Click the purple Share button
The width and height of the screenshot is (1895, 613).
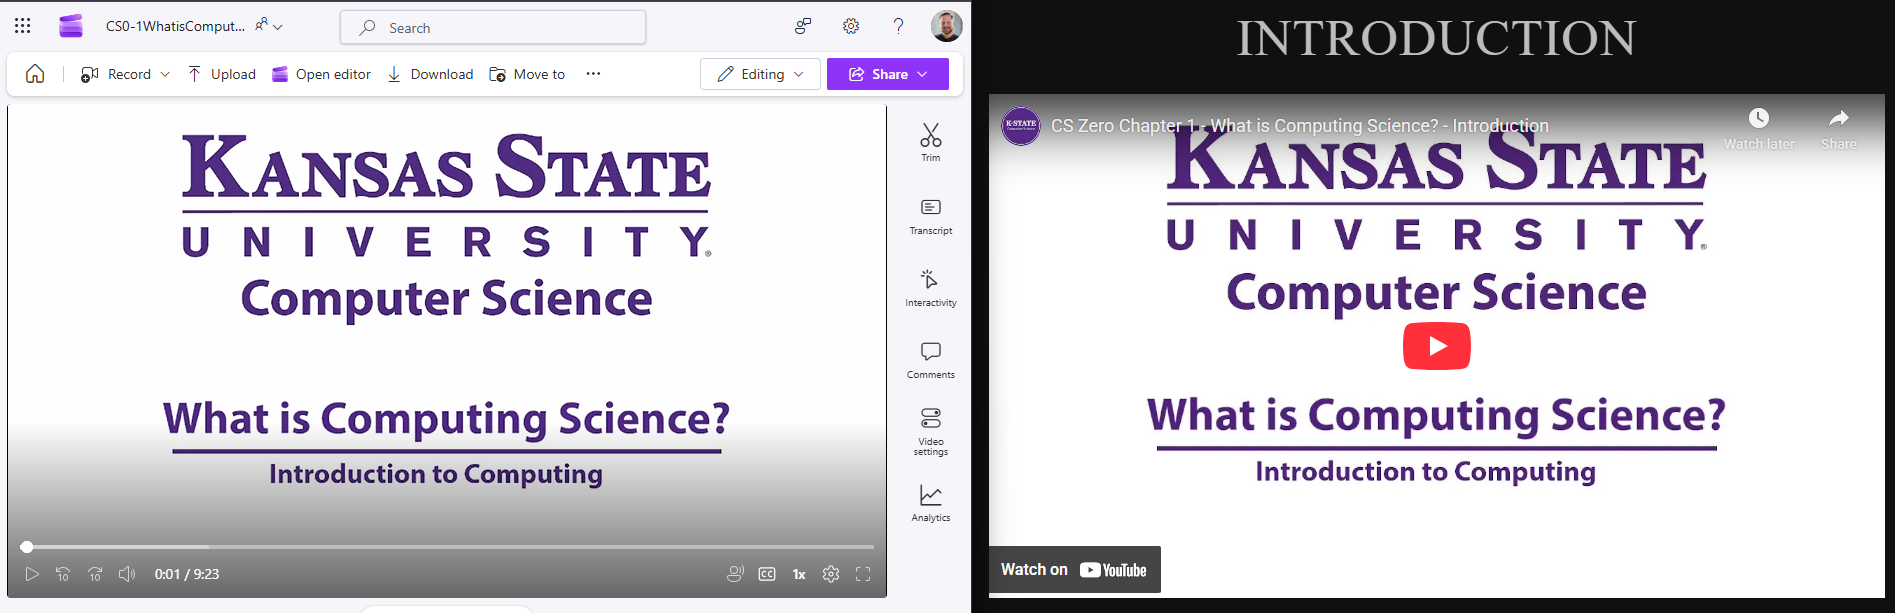pyautogui.click(x=888, y=74)
